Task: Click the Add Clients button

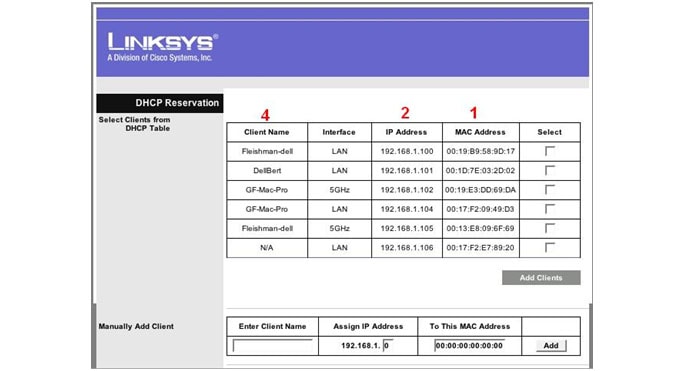Action: (541, 278)
